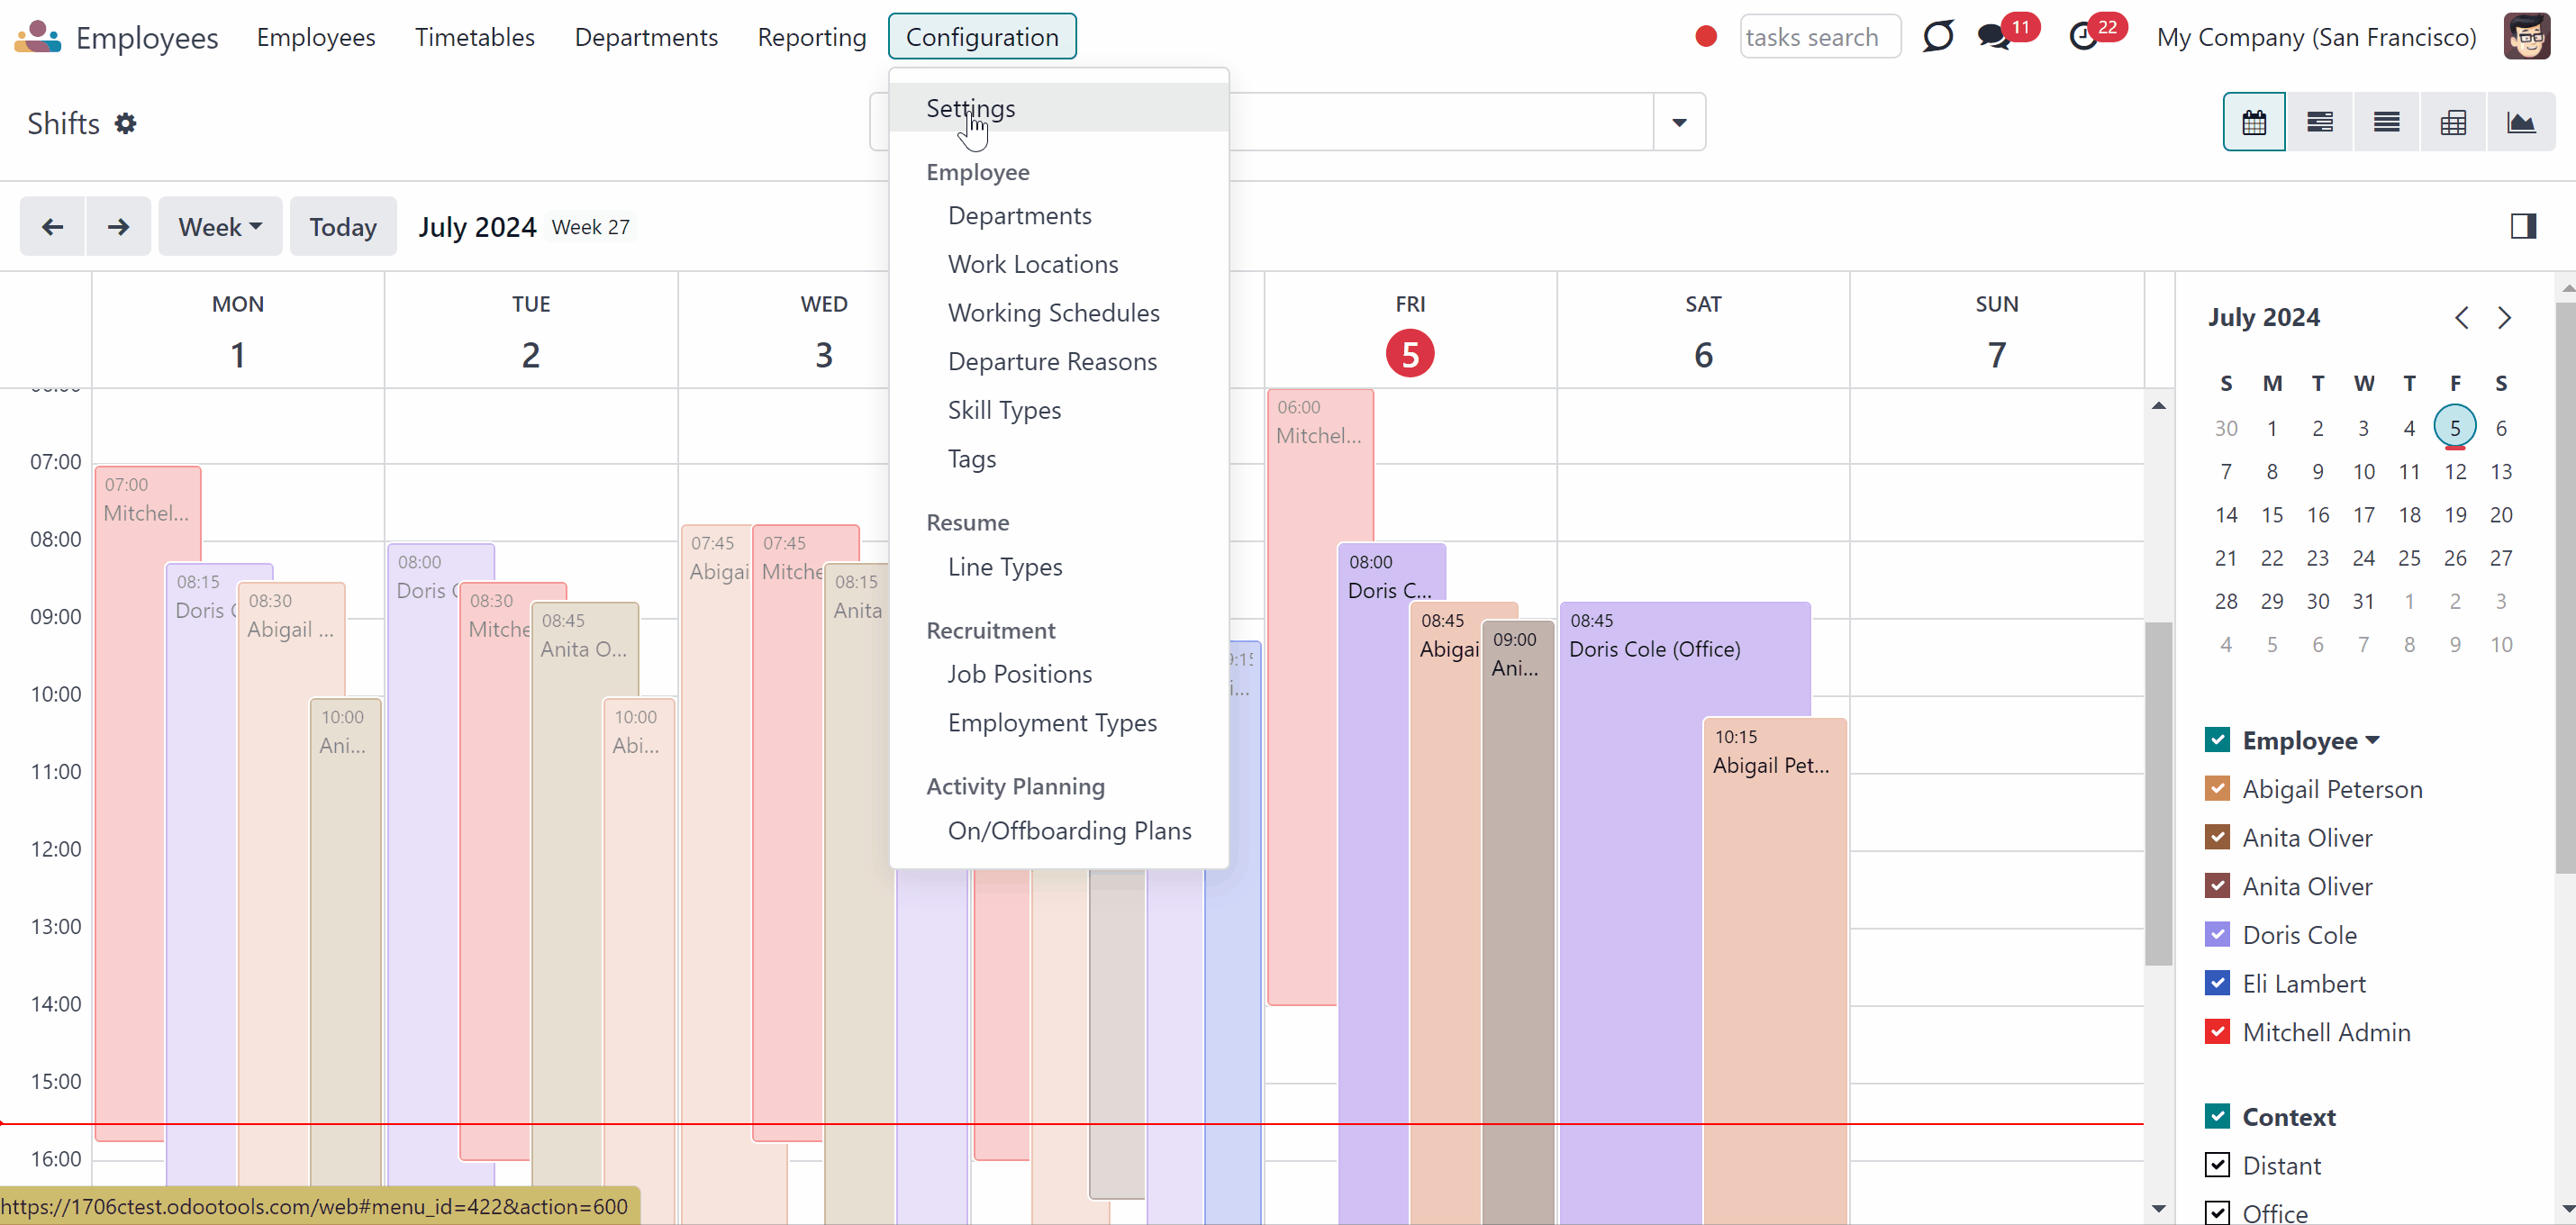Open the activities clock icon with 22 notifications
This screenshot has width=2576, height=1225.
(x=2083, y=37)
